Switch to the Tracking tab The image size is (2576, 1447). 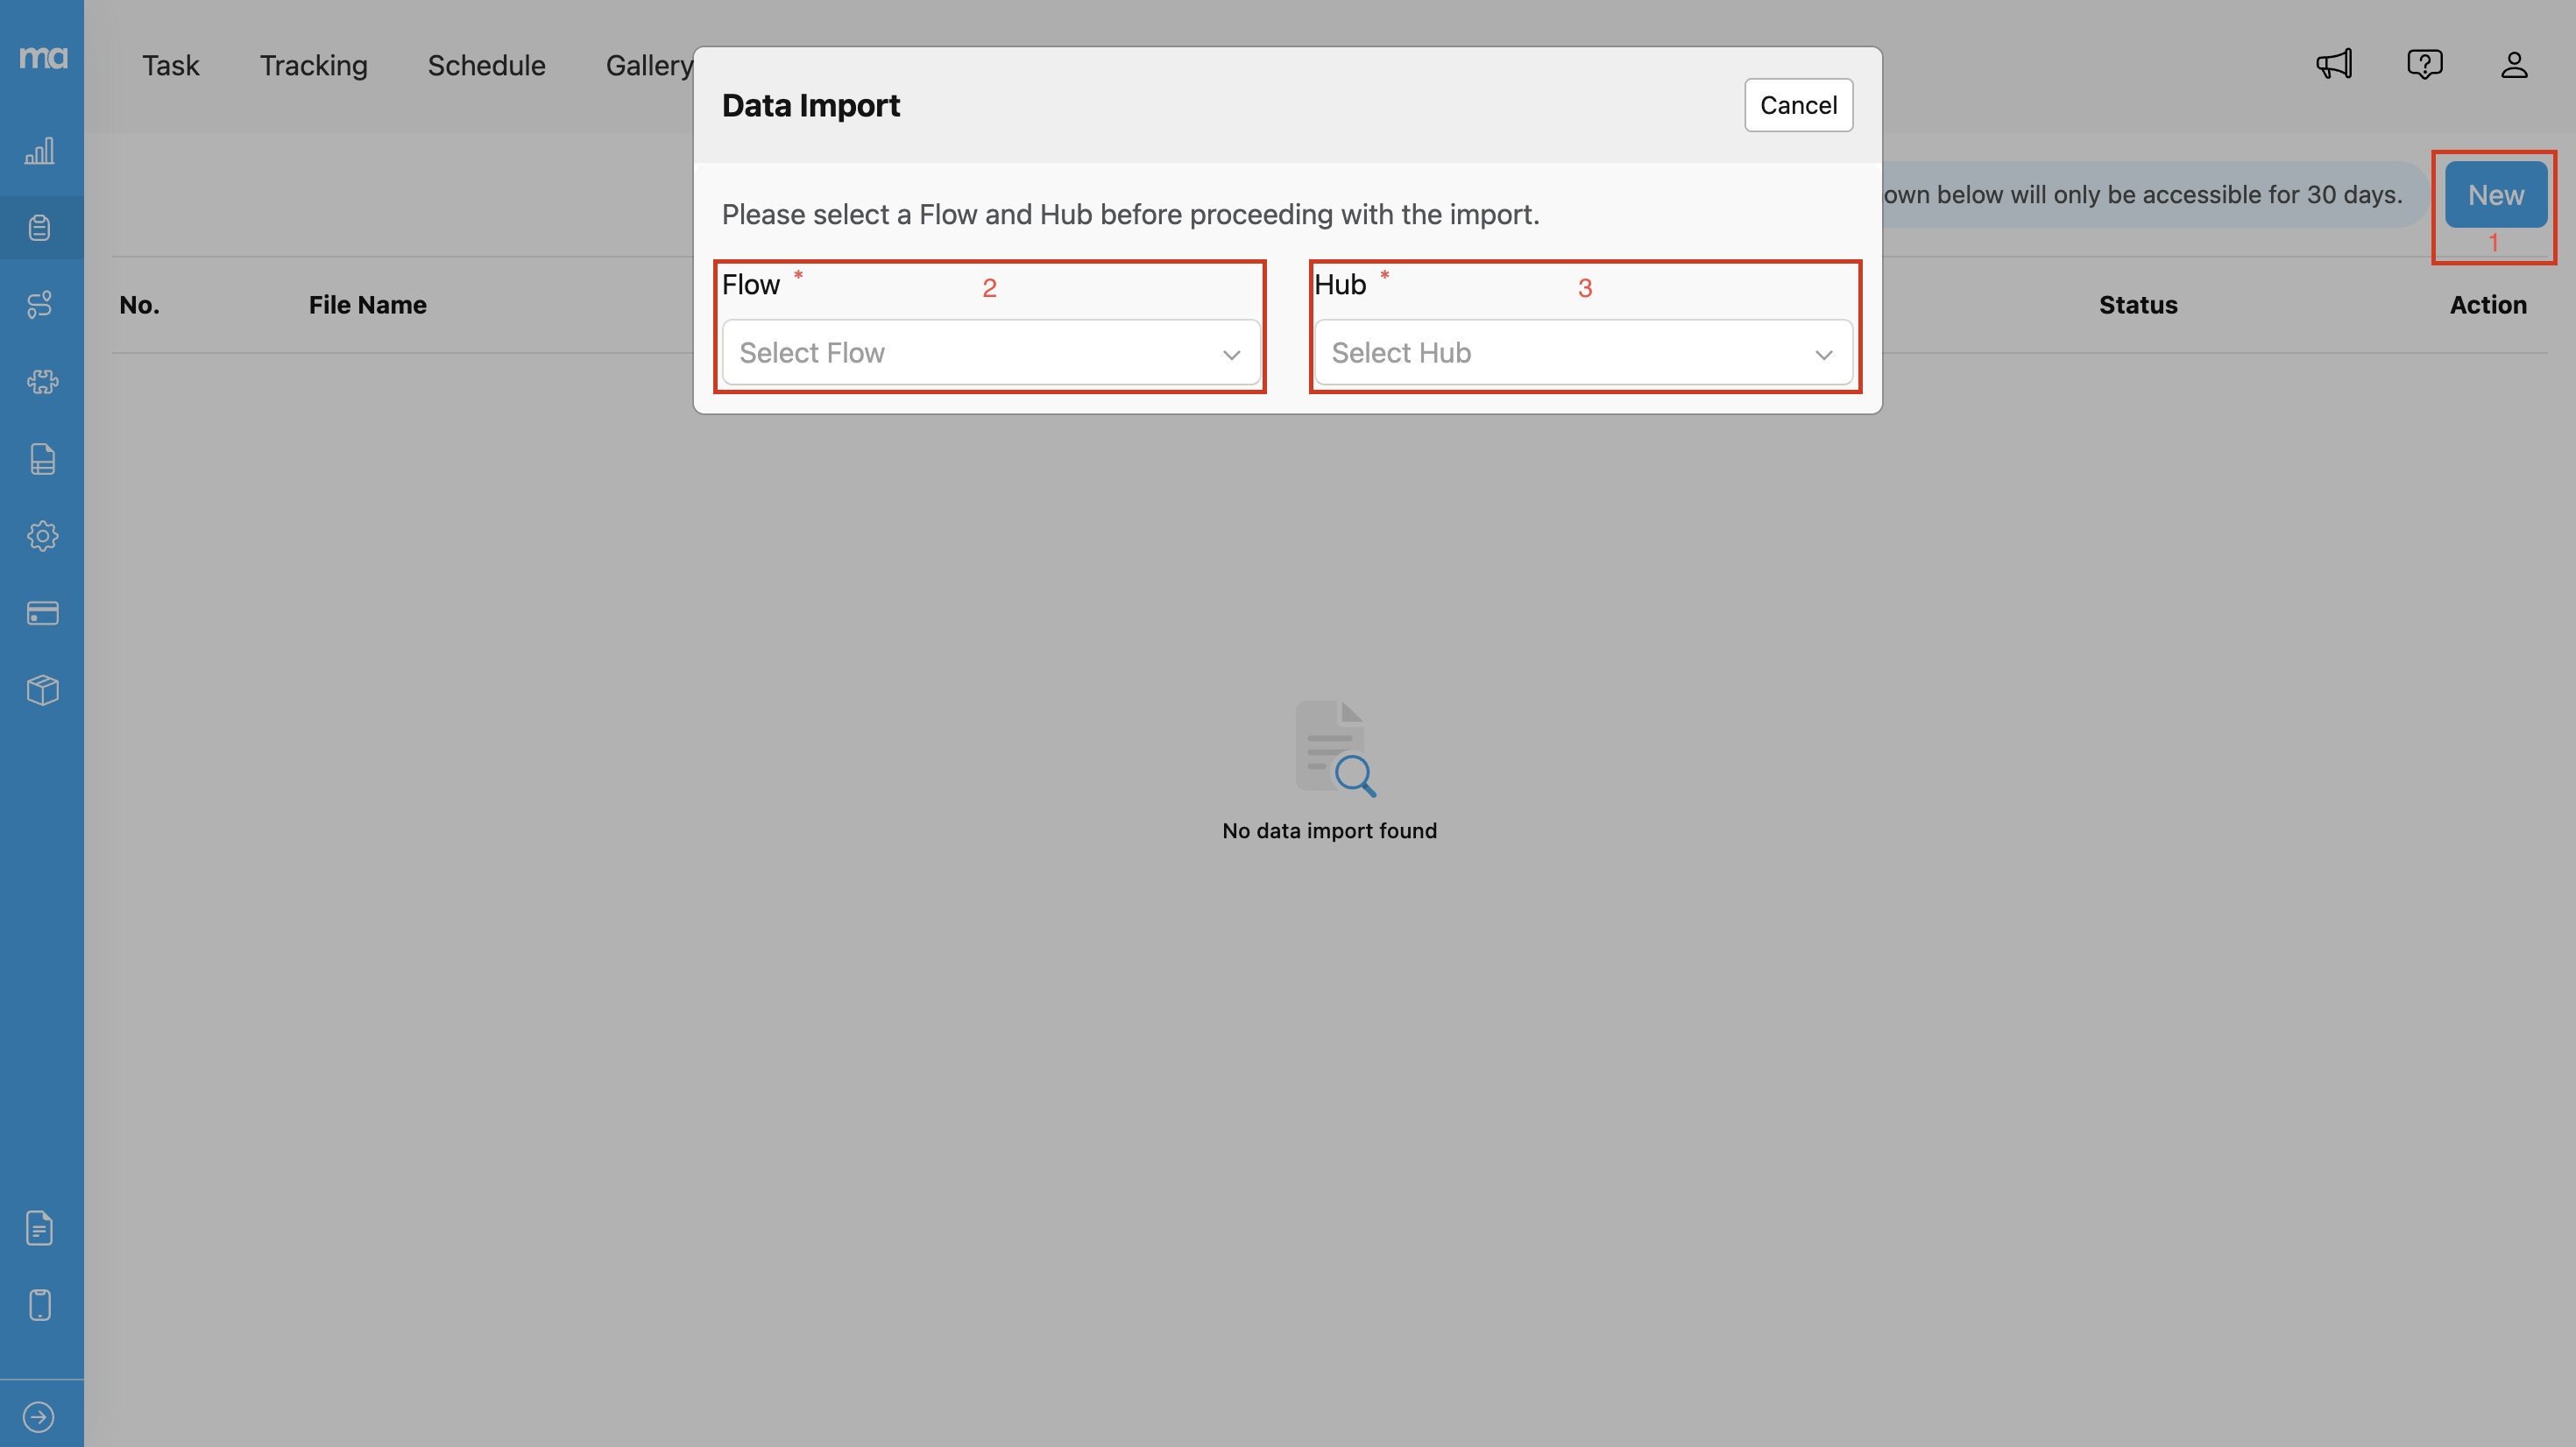[313, 65]
